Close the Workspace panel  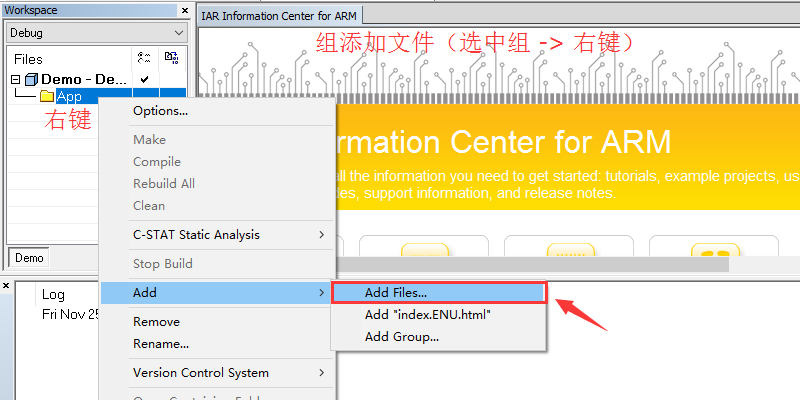click(185, 10)
